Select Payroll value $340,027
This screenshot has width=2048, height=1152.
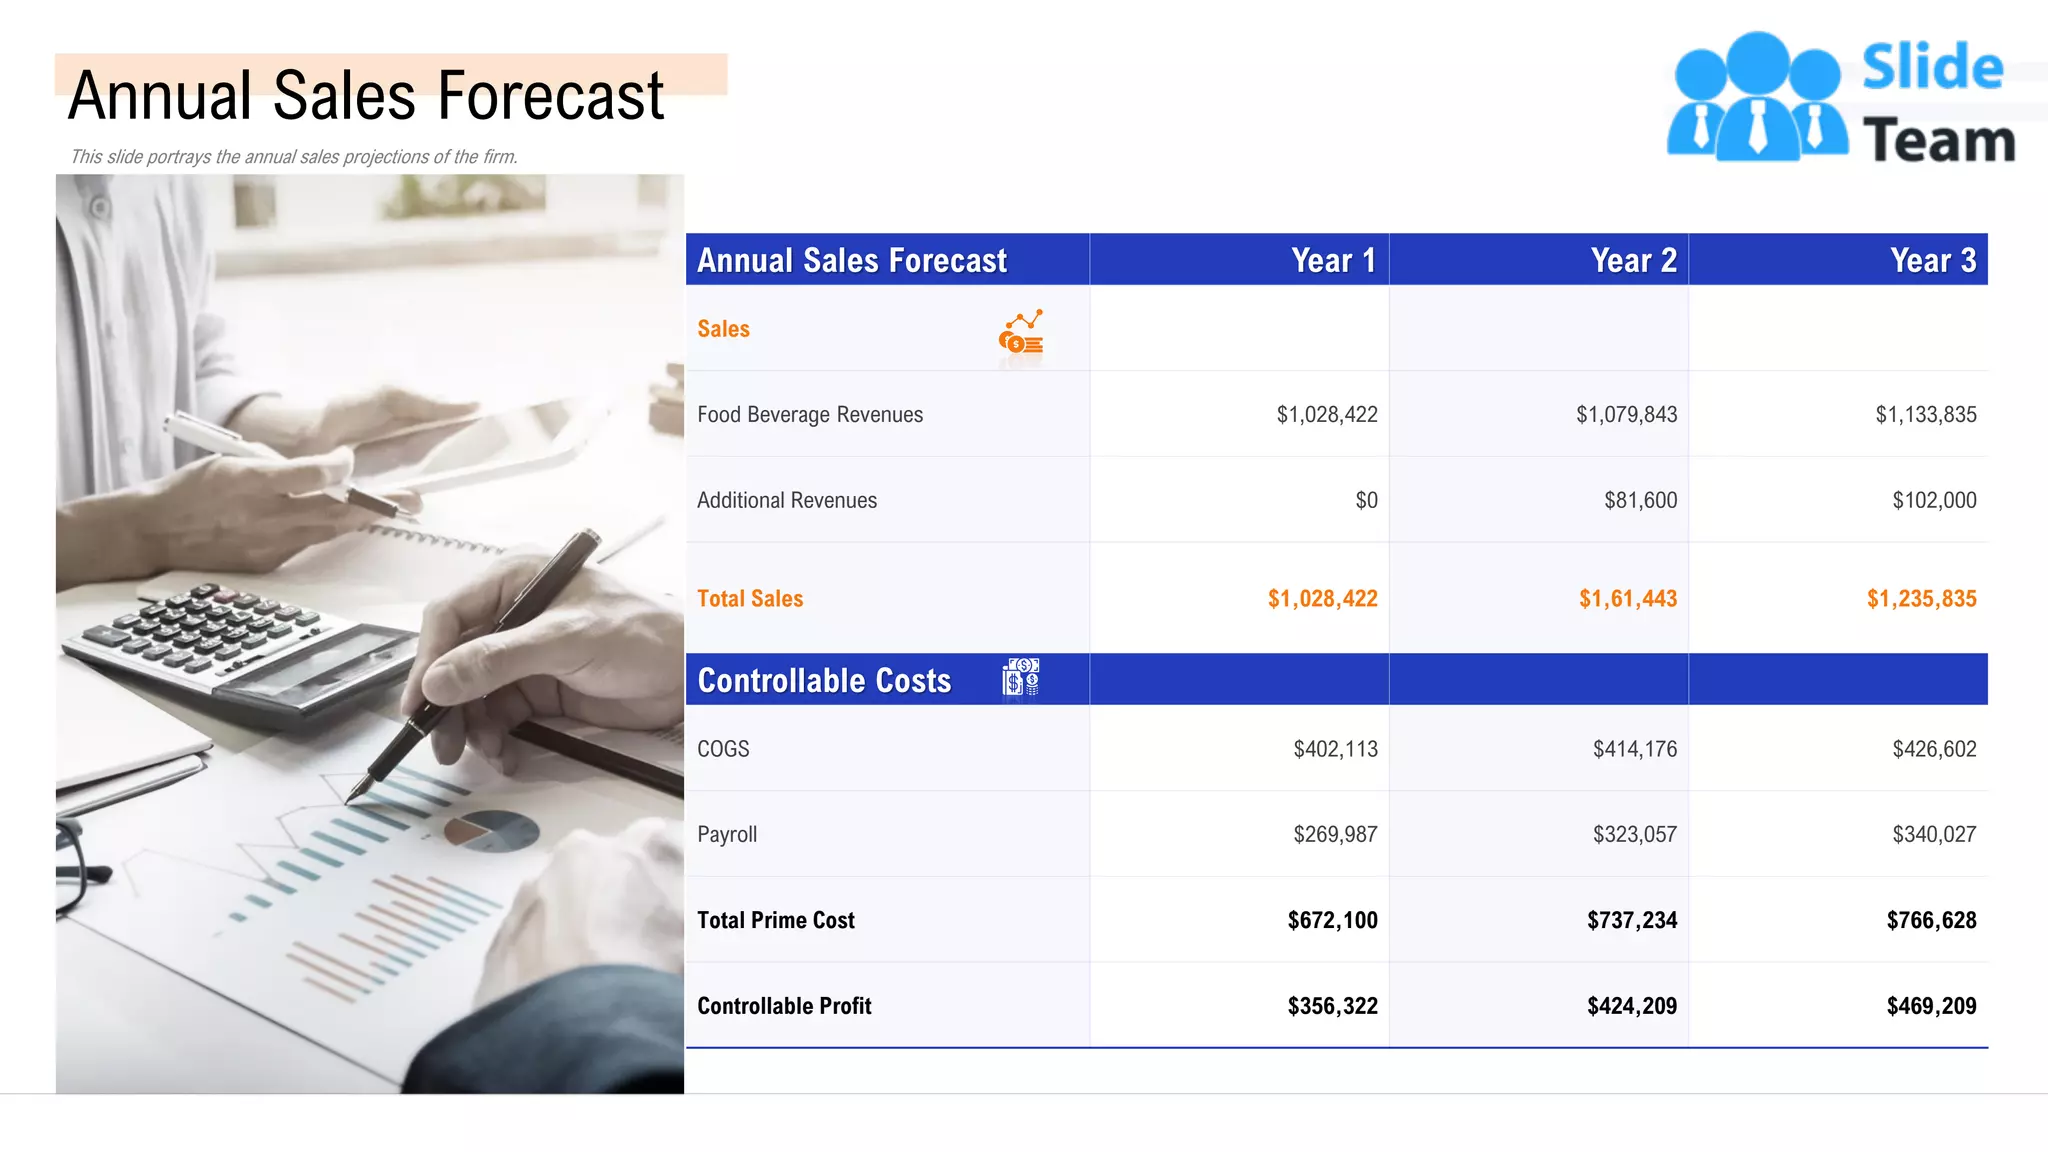pos(1934,834)
